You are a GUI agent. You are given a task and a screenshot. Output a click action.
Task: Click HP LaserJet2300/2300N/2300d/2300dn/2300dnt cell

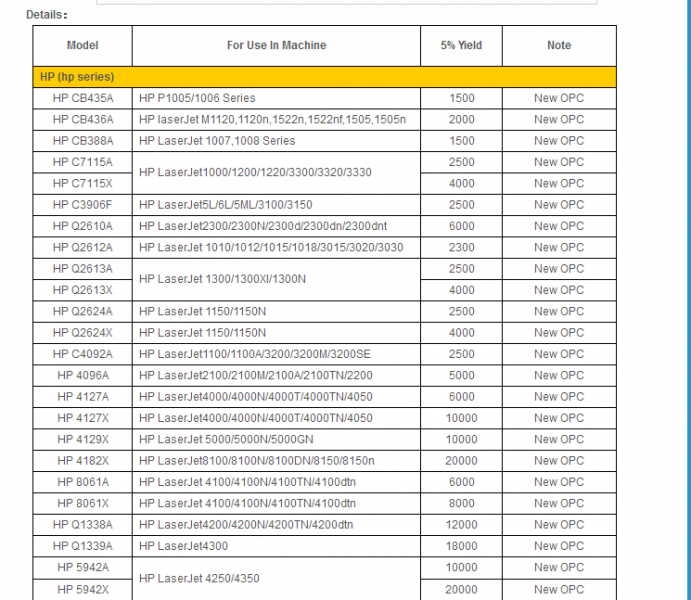276,226
